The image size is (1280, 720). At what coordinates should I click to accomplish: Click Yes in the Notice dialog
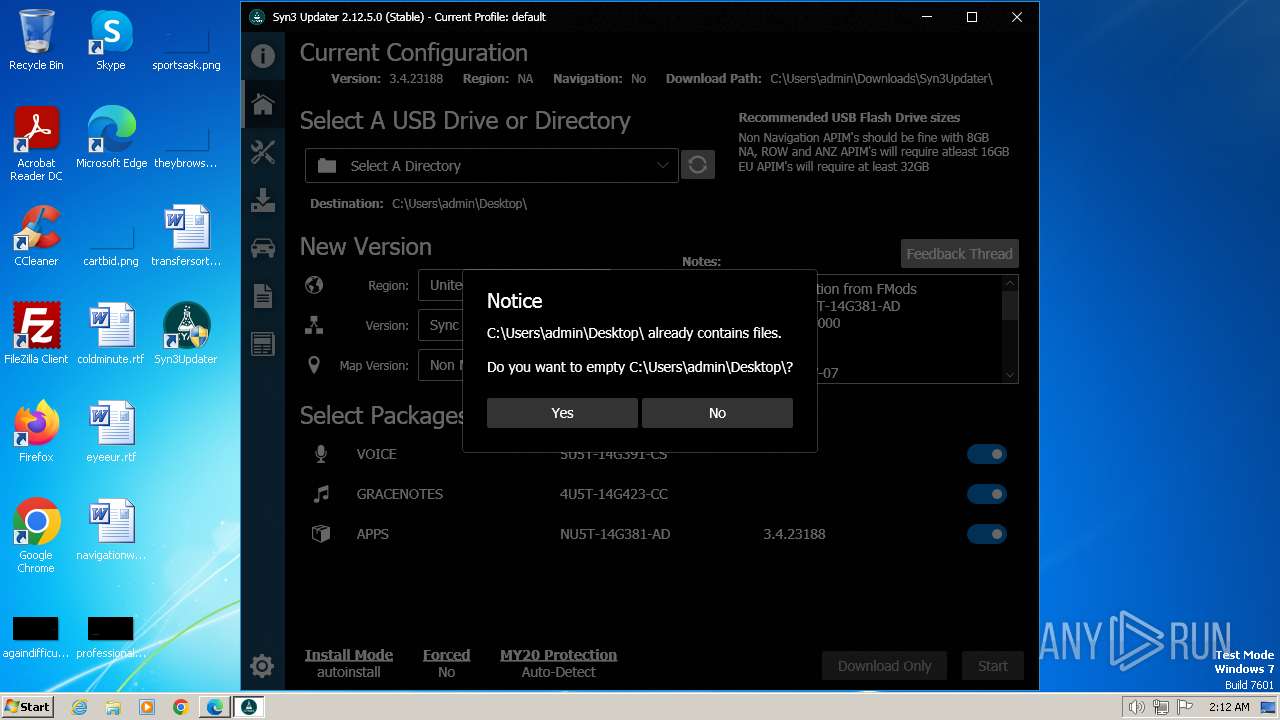(562, 413)
